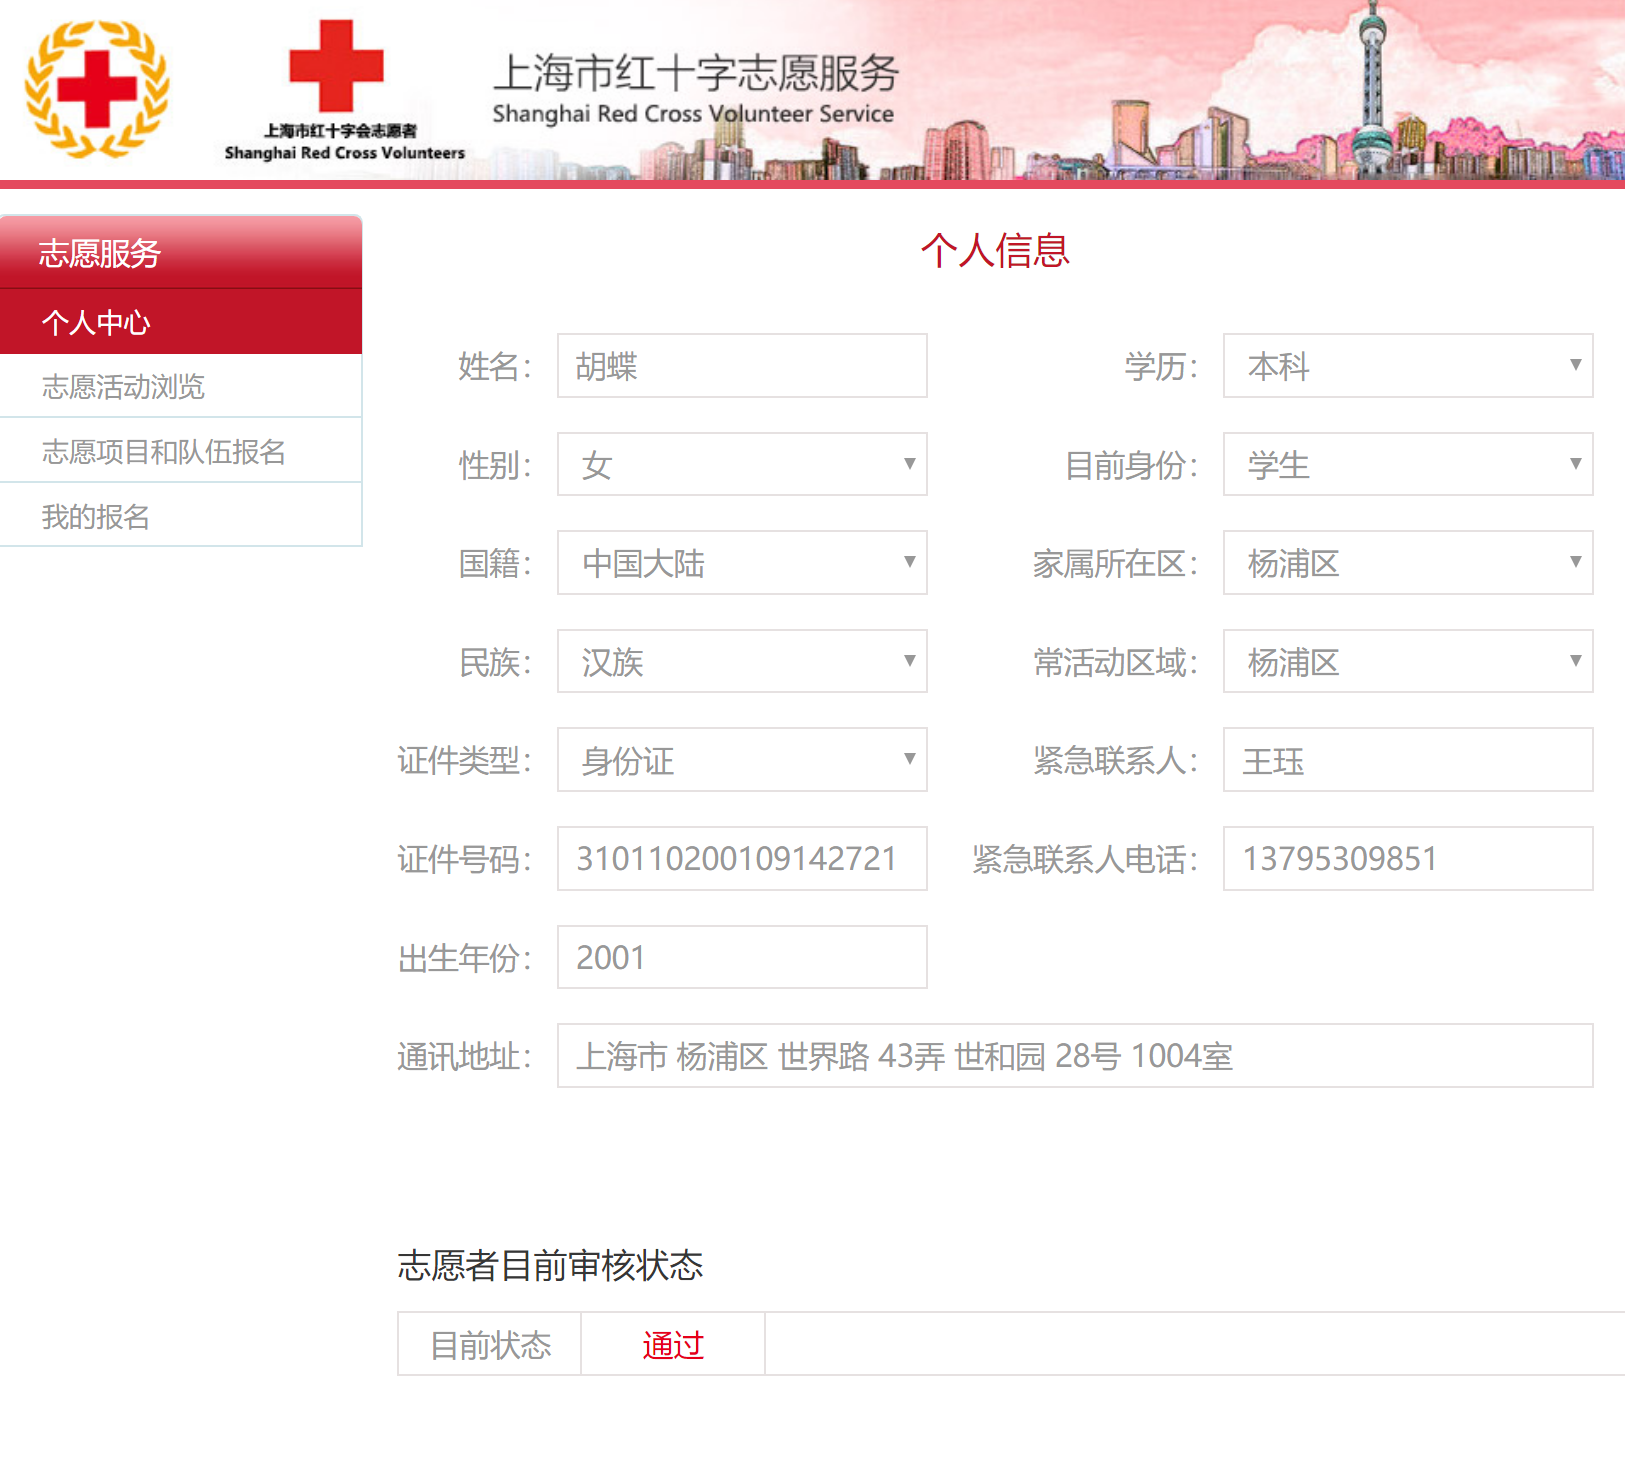The width and height of the screenshot is (1625, 1467).
Task: Open the 国籍 nationality dropdown
Action: pos(742,563)
